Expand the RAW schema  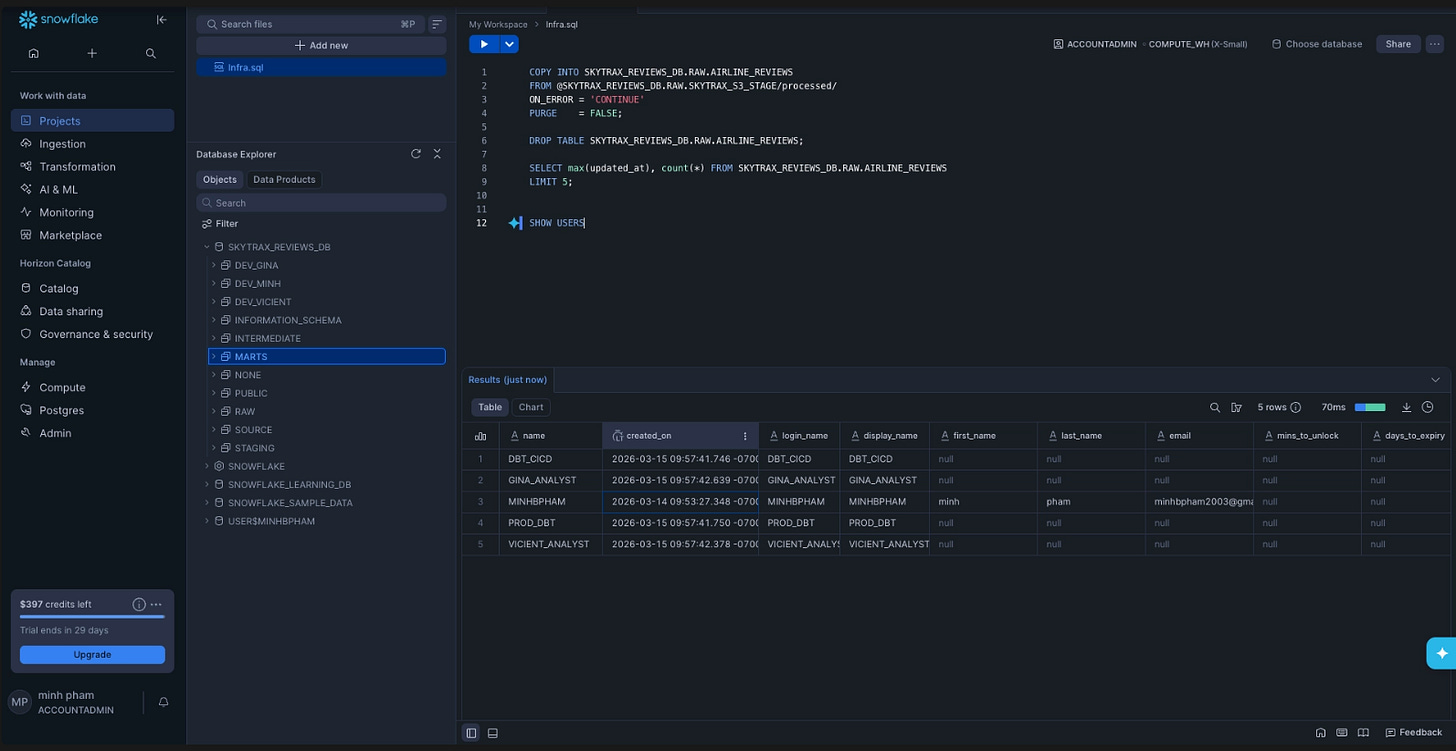[x=214, y=411]
